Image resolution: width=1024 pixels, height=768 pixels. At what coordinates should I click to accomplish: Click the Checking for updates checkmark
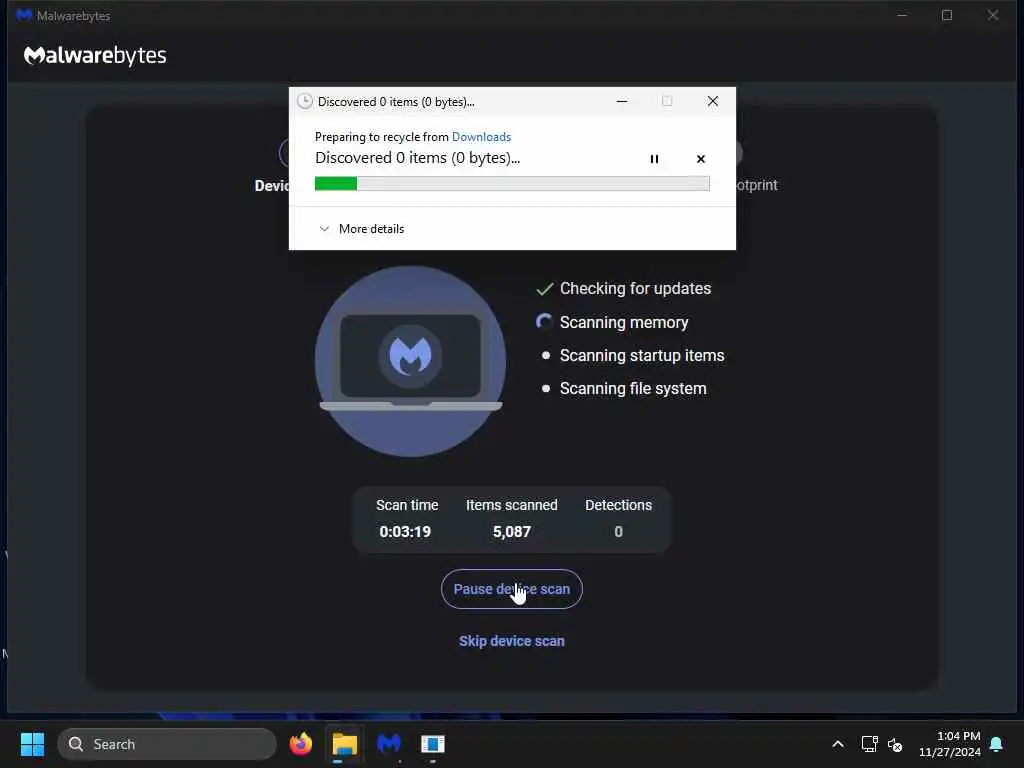pyautogui.click(x=545, y=289)
